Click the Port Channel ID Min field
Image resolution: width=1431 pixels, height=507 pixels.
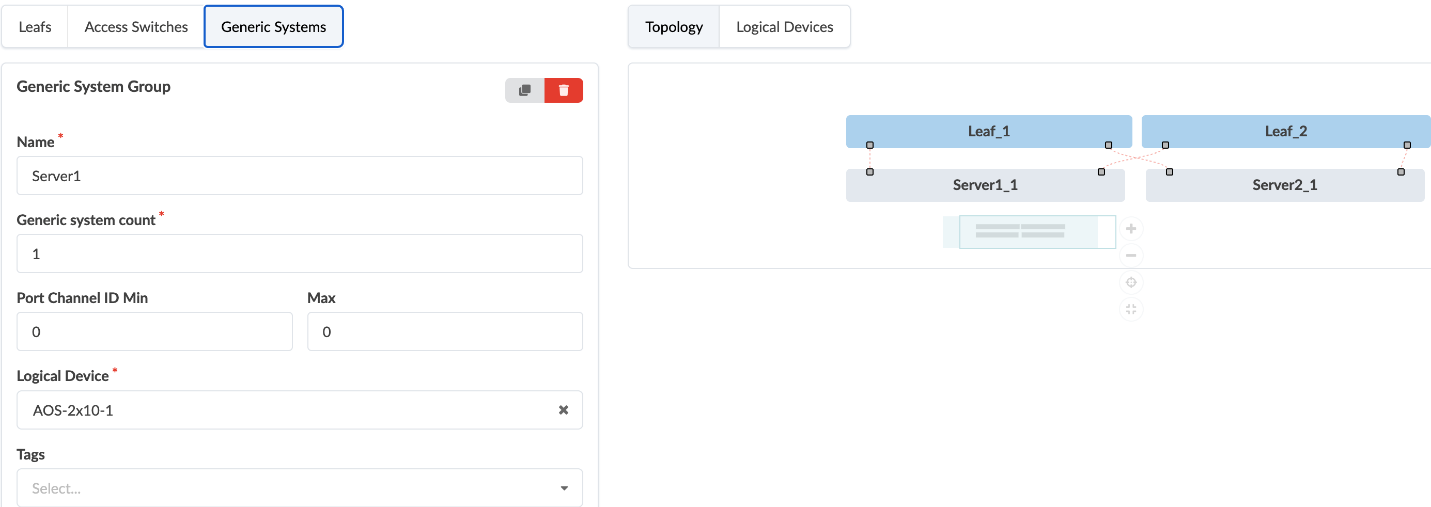point(154,332)
